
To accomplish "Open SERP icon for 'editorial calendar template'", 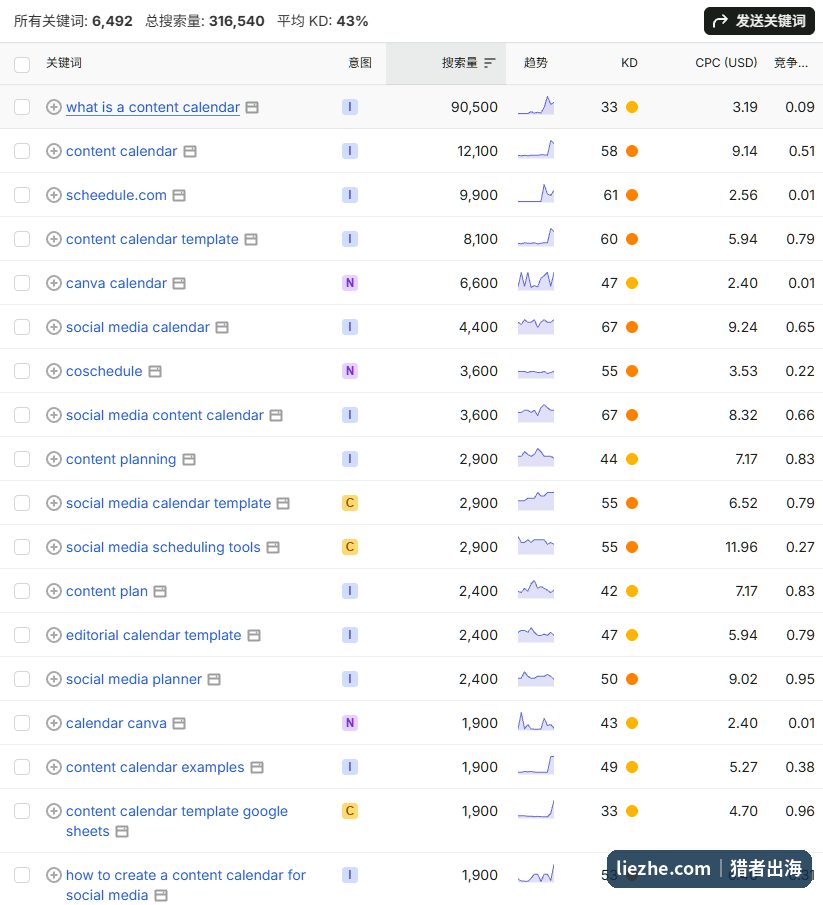I will tap(254, 635).
